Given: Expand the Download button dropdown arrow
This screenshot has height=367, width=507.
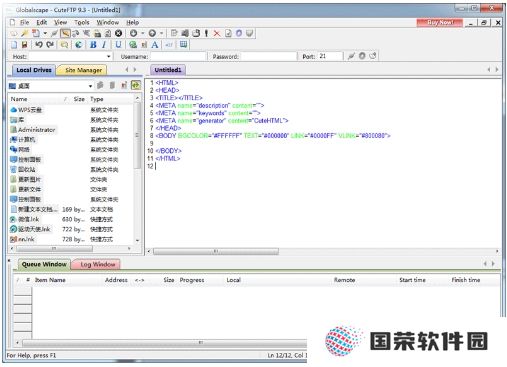Looking at the screenshot, I should pyautogui.click(x=142, y=33).
